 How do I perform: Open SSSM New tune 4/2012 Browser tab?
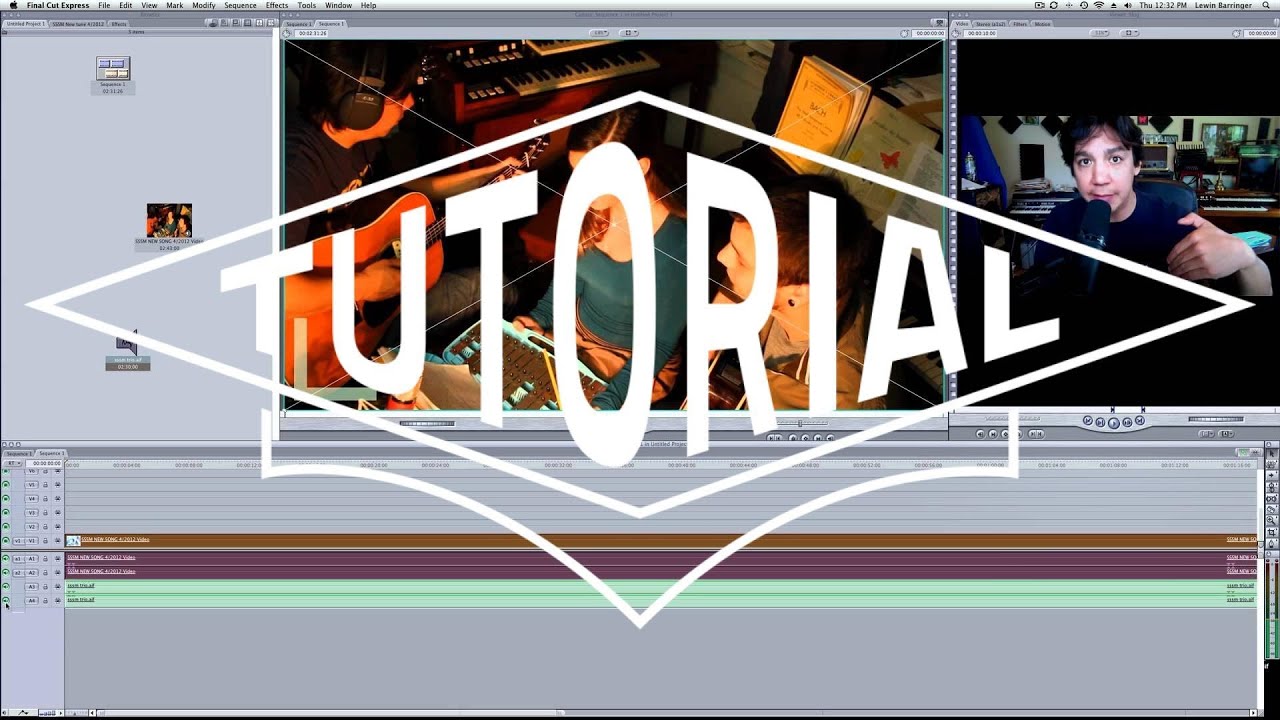tap(77, 23)
